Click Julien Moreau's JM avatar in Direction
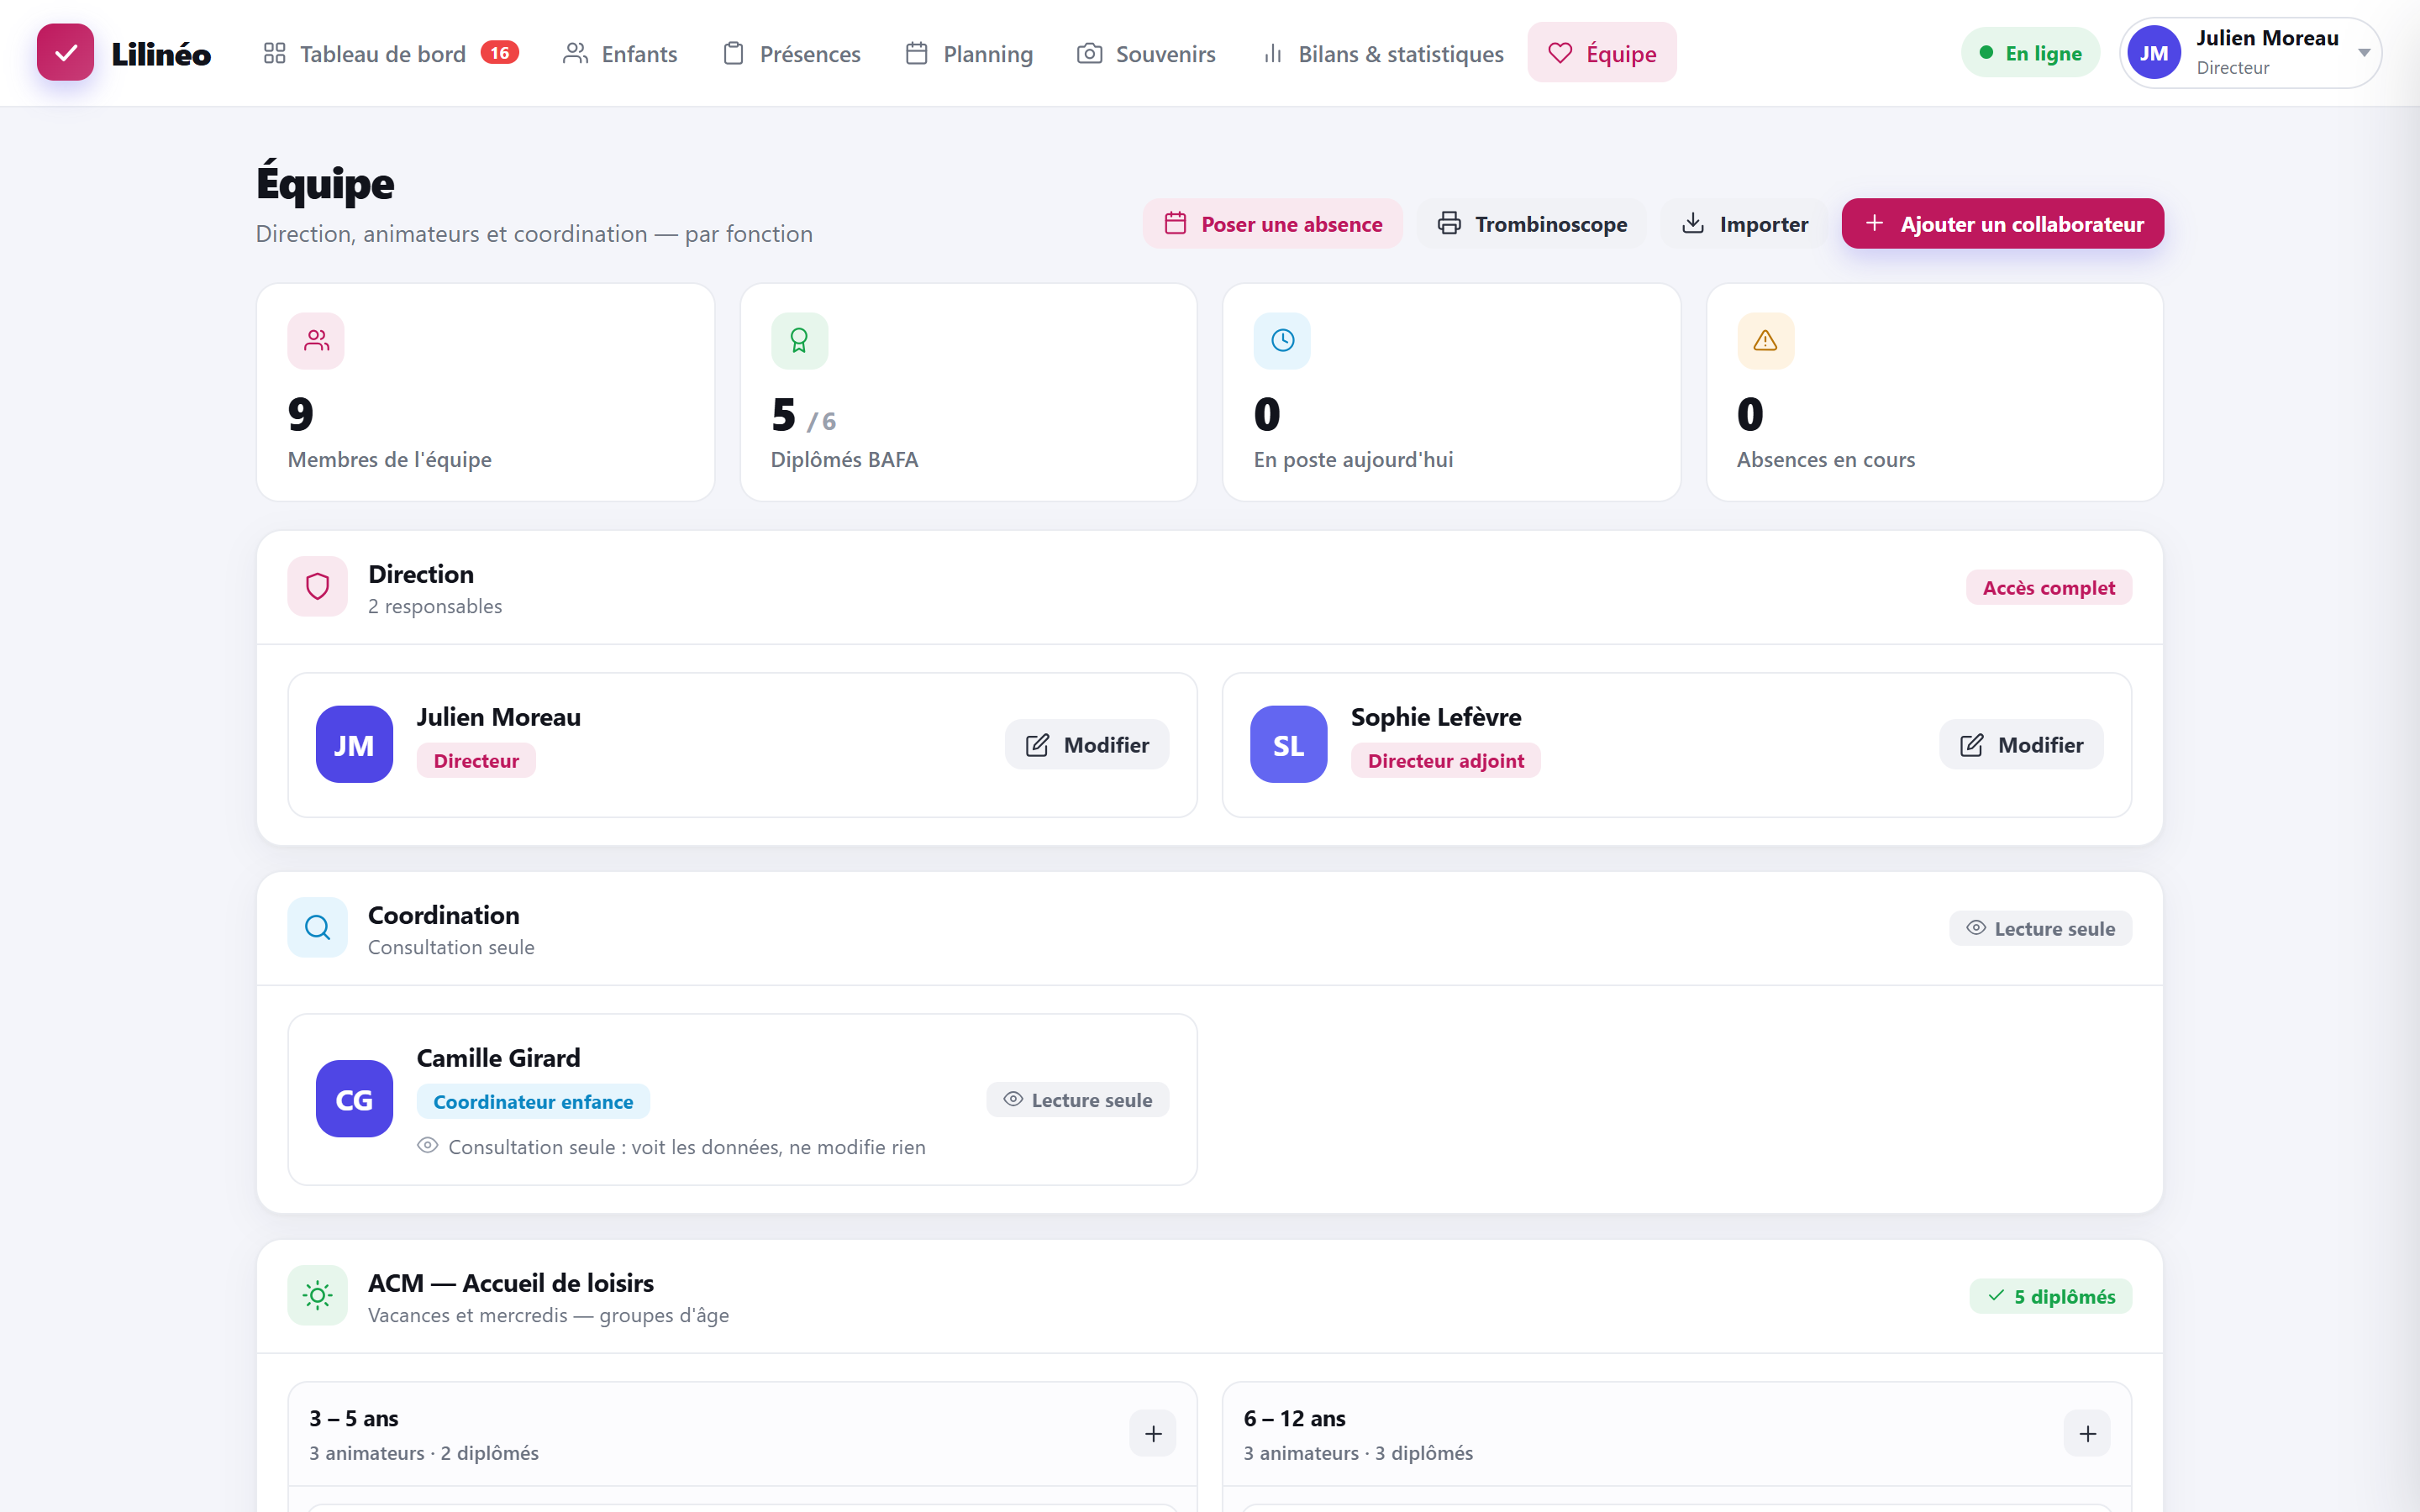 [x=354, y=744]
